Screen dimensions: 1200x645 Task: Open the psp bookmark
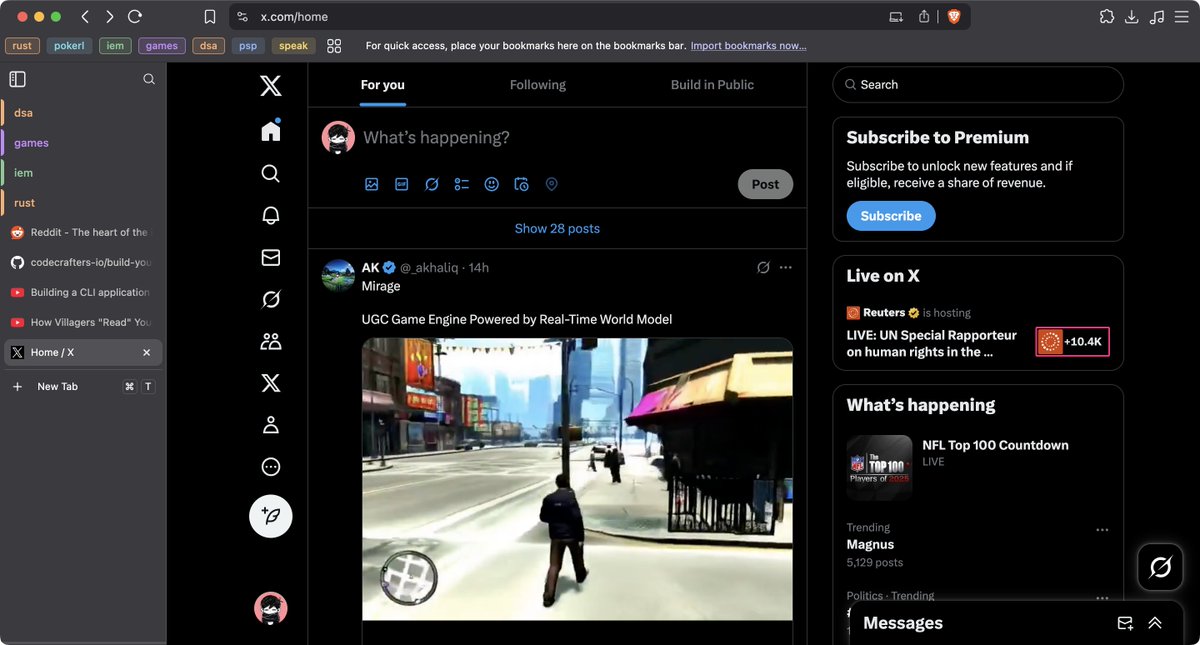(248, 45)
